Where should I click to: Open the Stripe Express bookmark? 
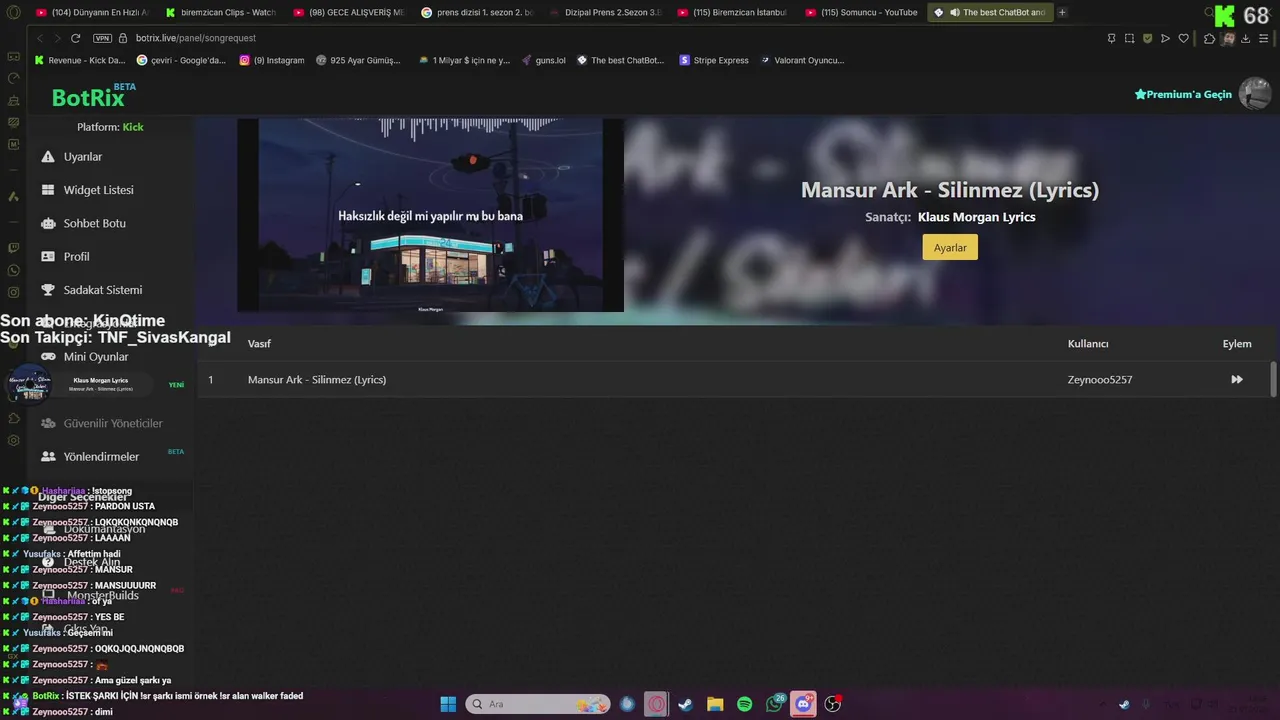(714, 60)
